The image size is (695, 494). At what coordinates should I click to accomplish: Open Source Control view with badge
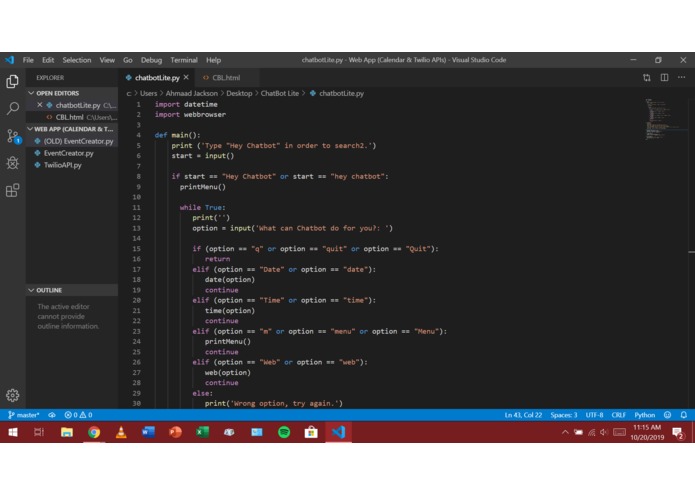[13, 136]
